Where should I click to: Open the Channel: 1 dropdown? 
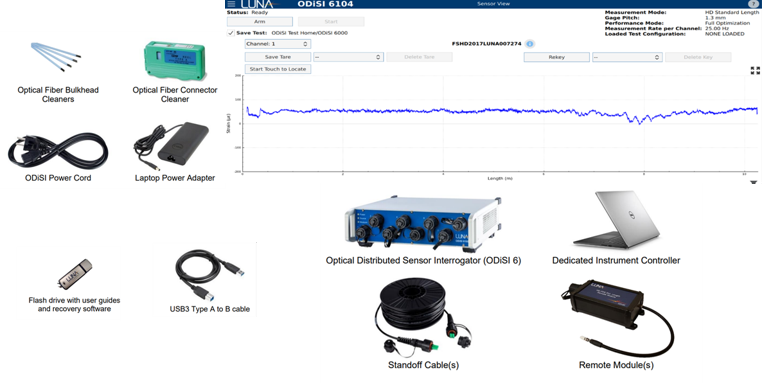click(277, 44)
